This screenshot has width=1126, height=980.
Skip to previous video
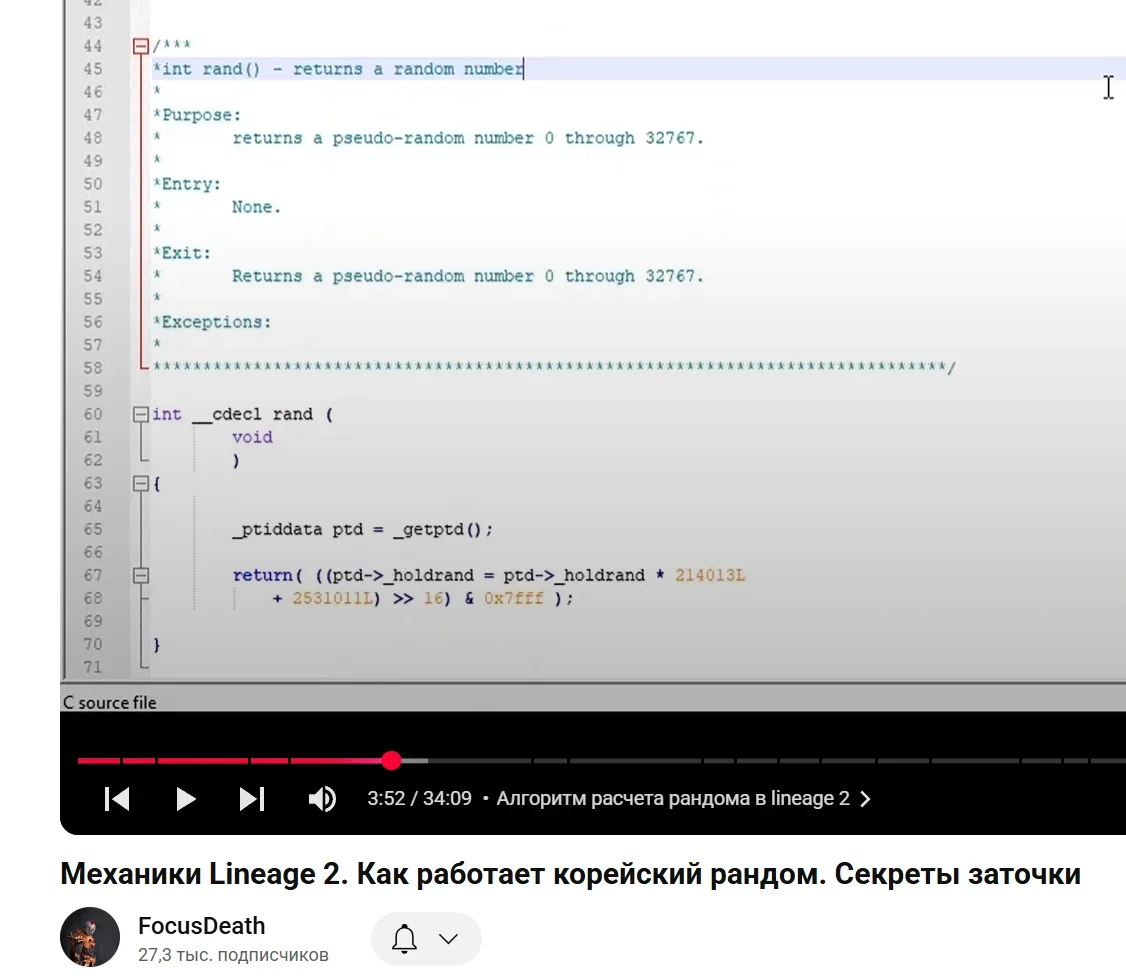(x=117, y=799)
